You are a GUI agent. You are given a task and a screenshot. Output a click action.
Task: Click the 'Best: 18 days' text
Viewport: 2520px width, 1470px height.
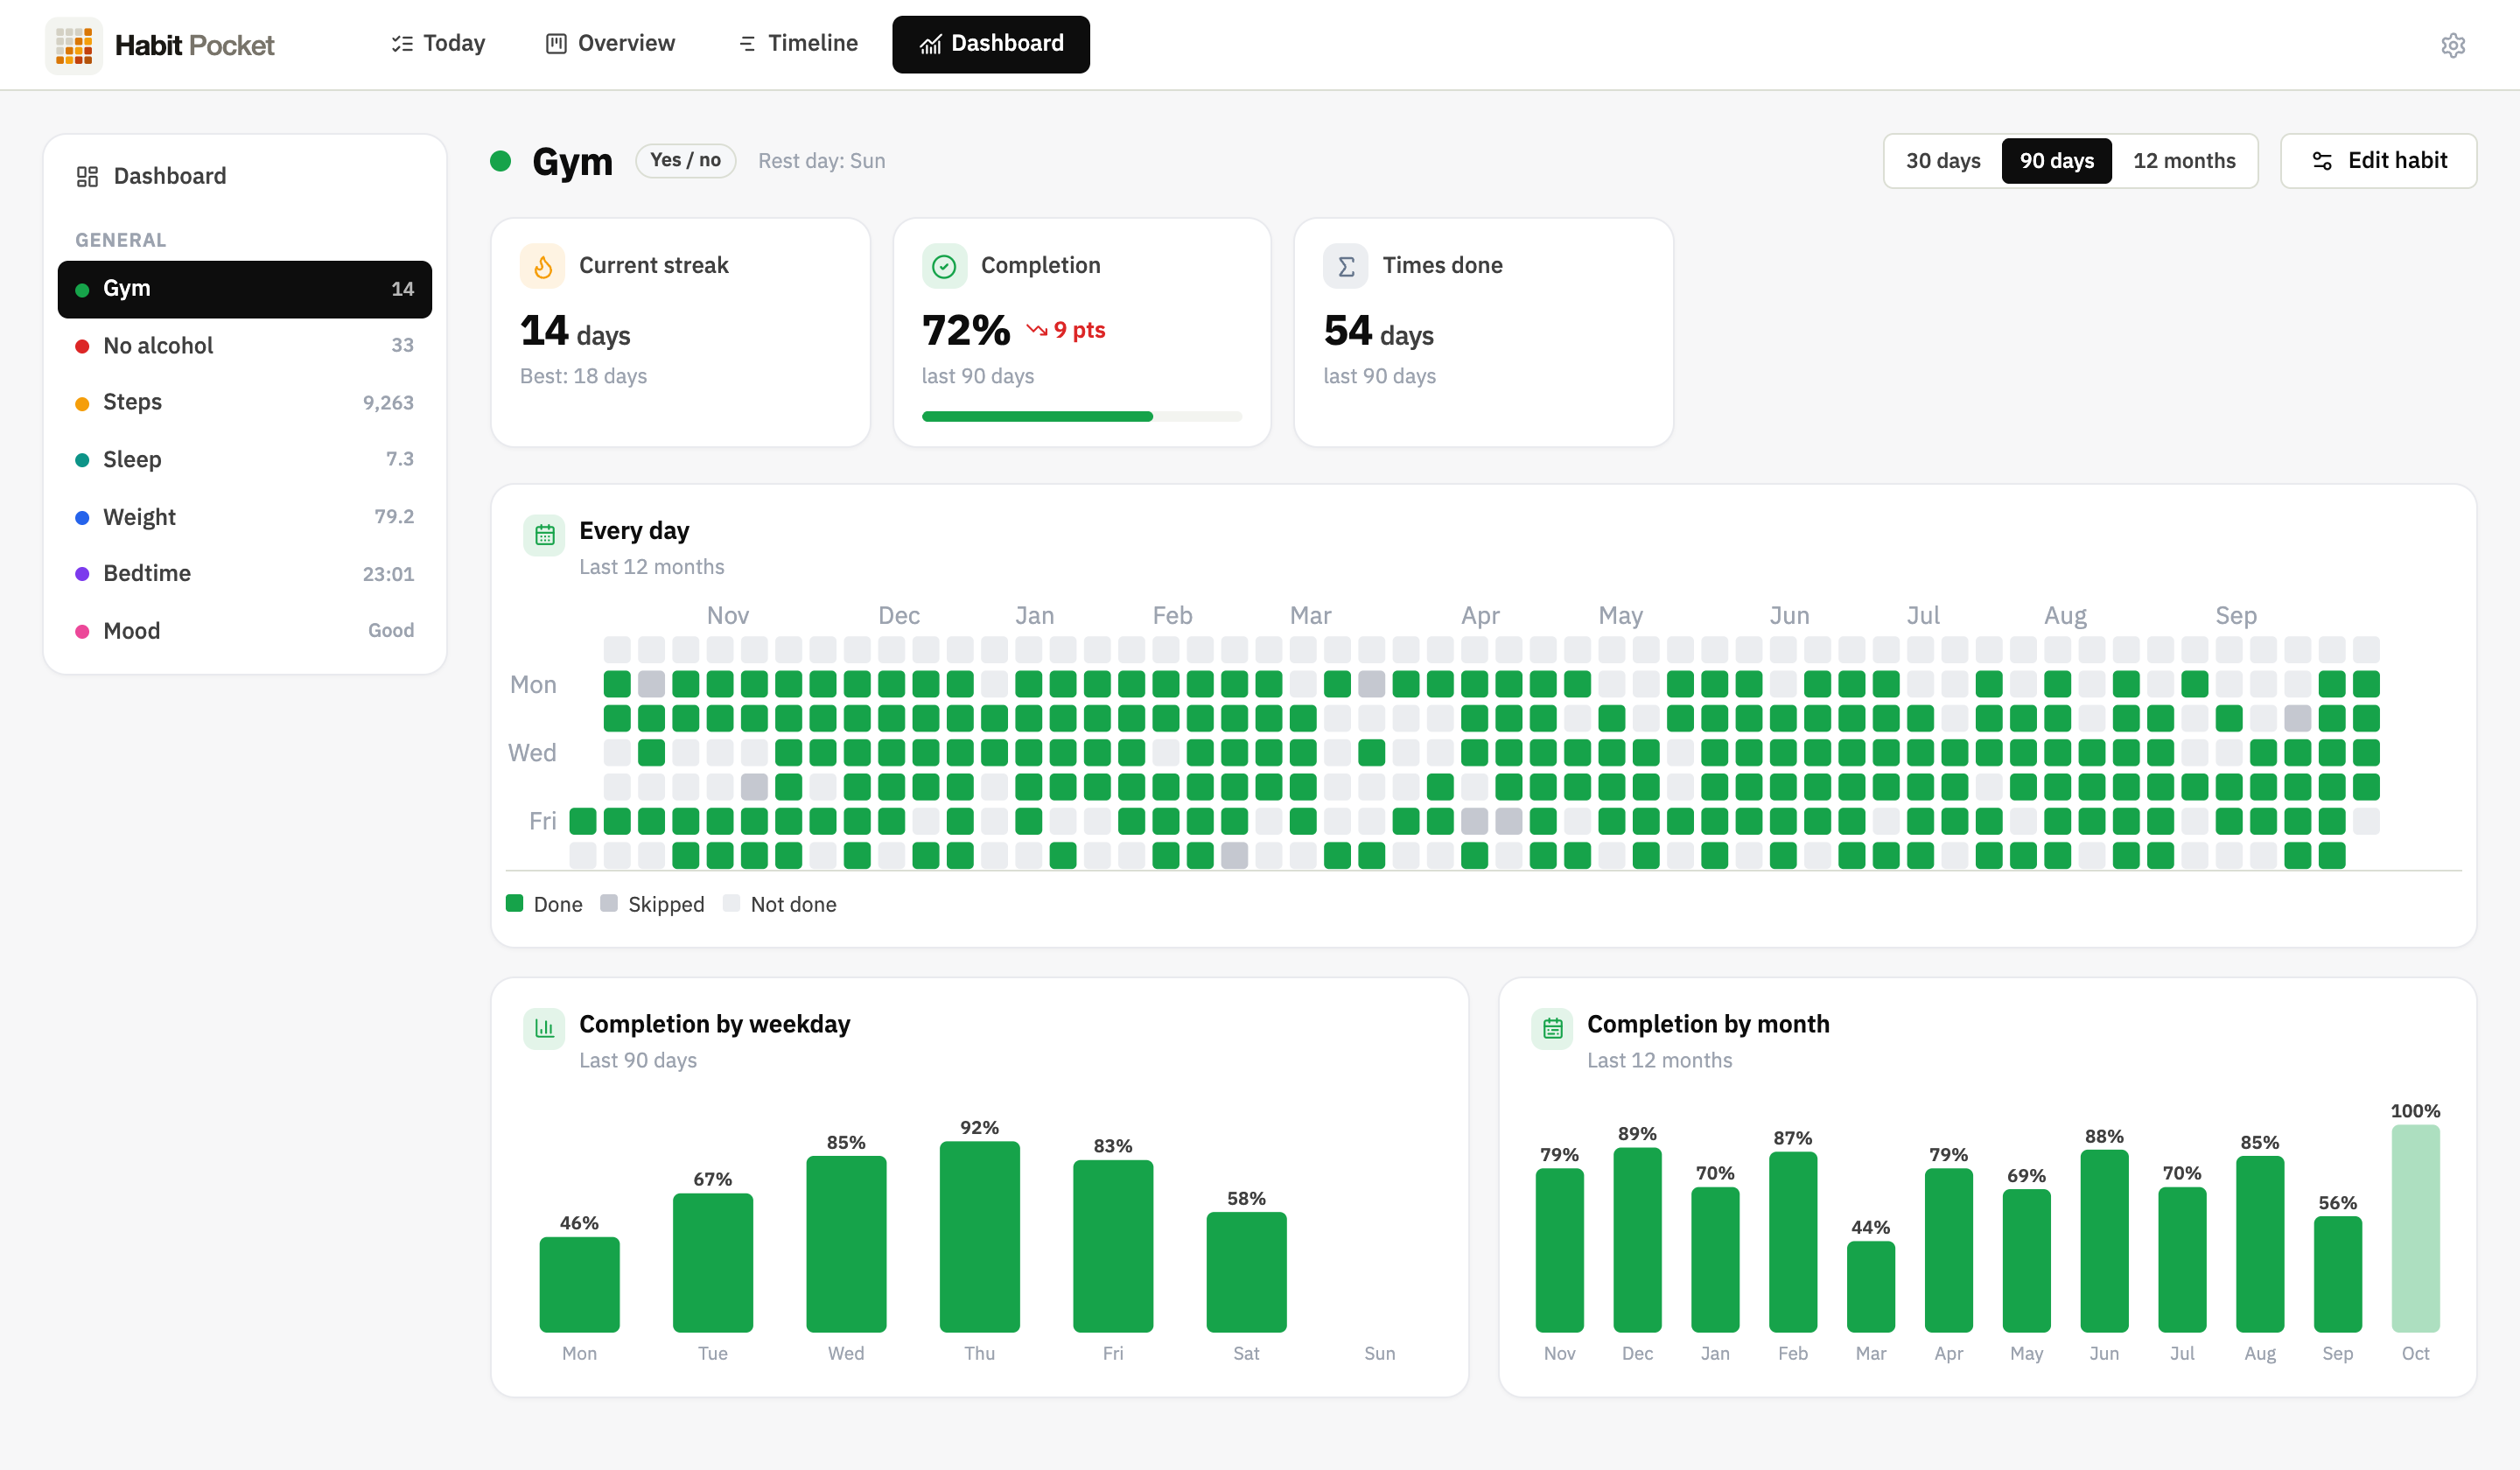[x=583, y=376]
